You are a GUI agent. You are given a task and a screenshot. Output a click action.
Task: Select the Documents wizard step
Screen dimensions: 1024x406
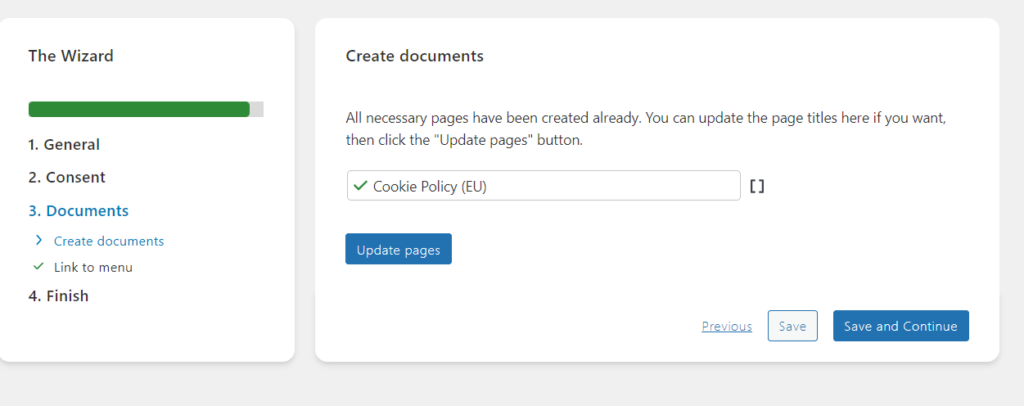coord(78,211)
